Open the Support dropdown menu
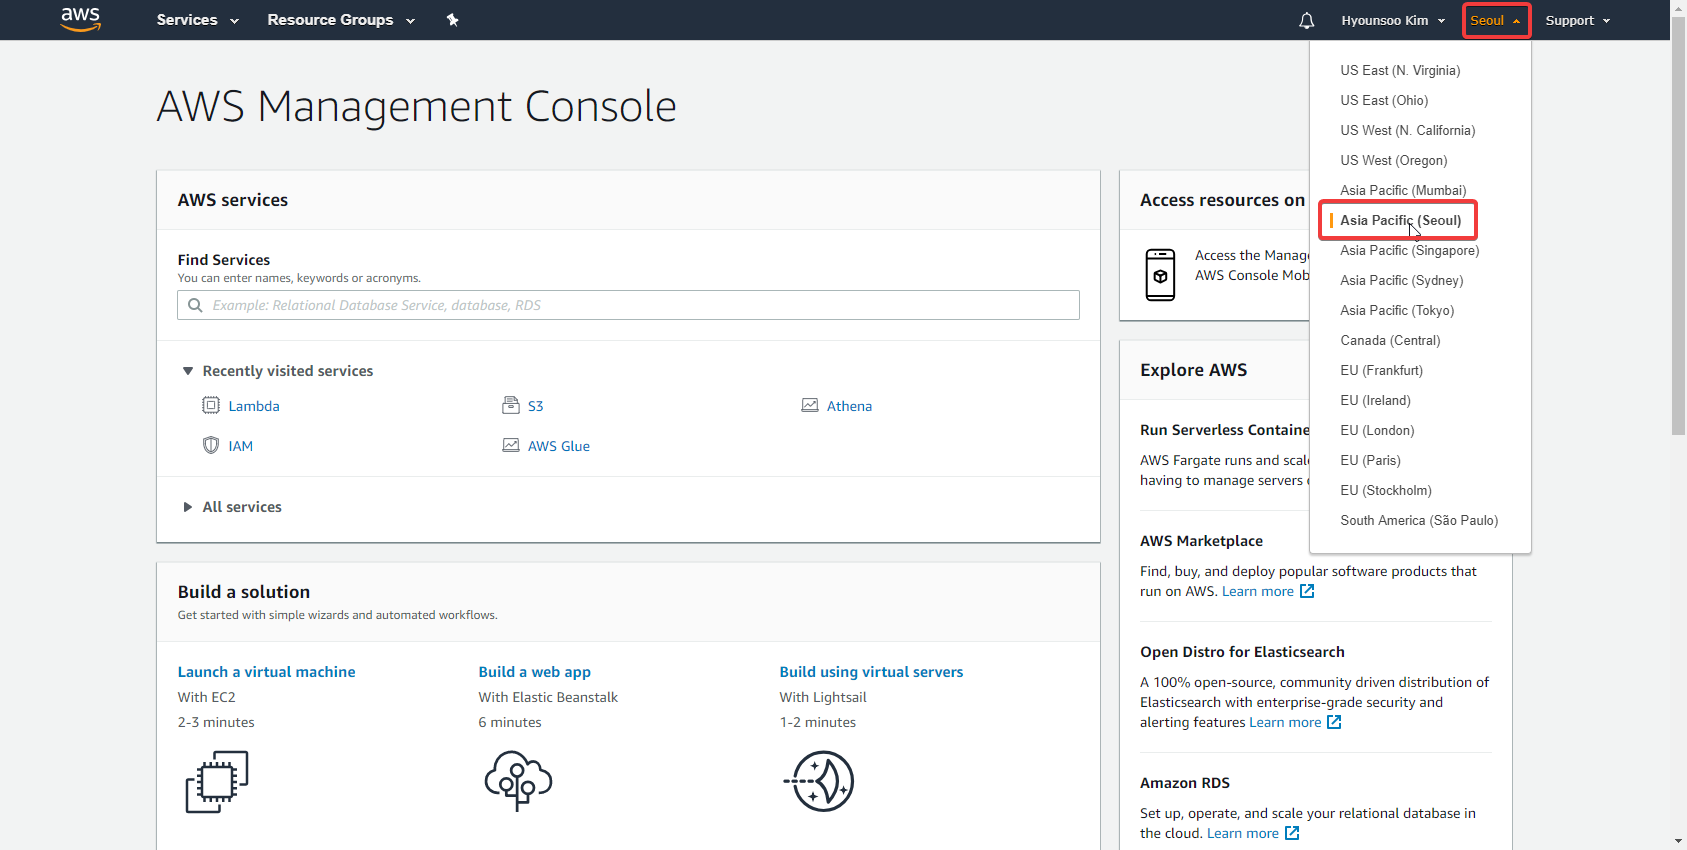Screen dimensions: 1687x850 click(1577, 20)
